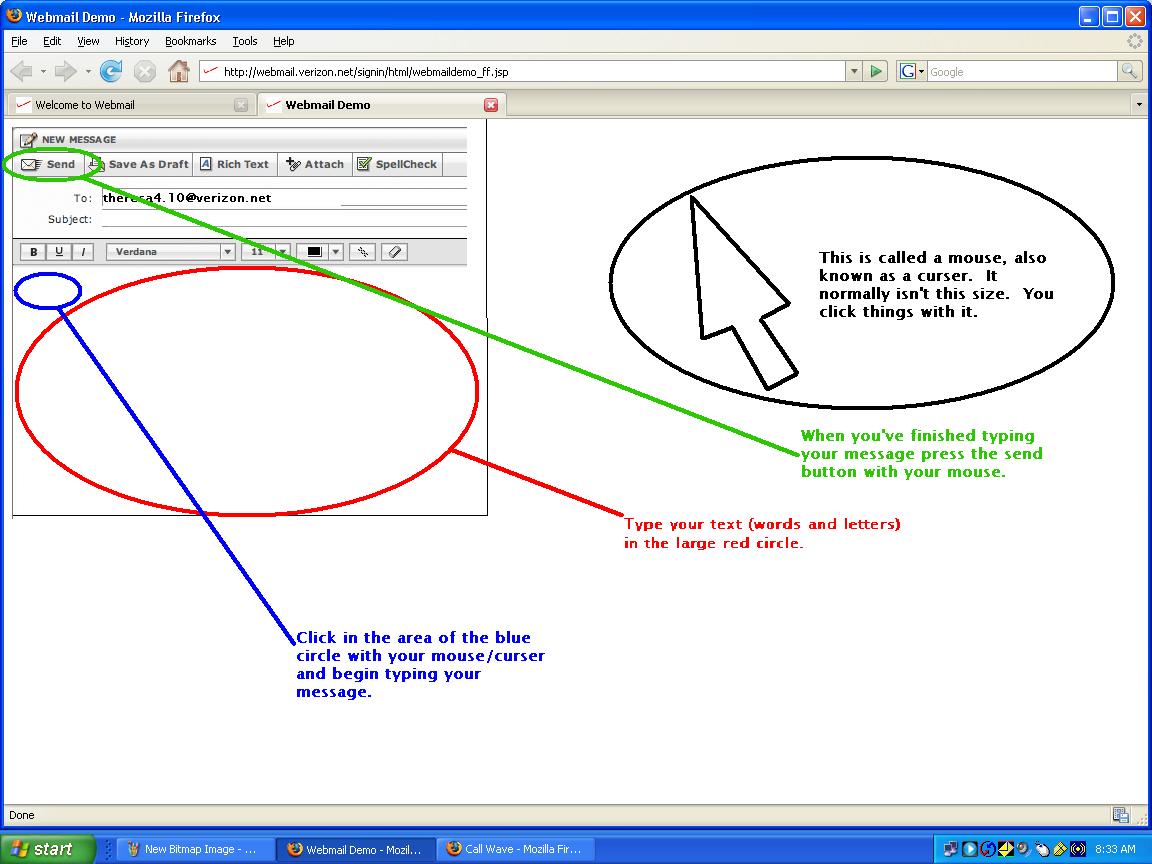Click the Firefox activity throbber icon
1152x864 pixels.
[1135, 41]
